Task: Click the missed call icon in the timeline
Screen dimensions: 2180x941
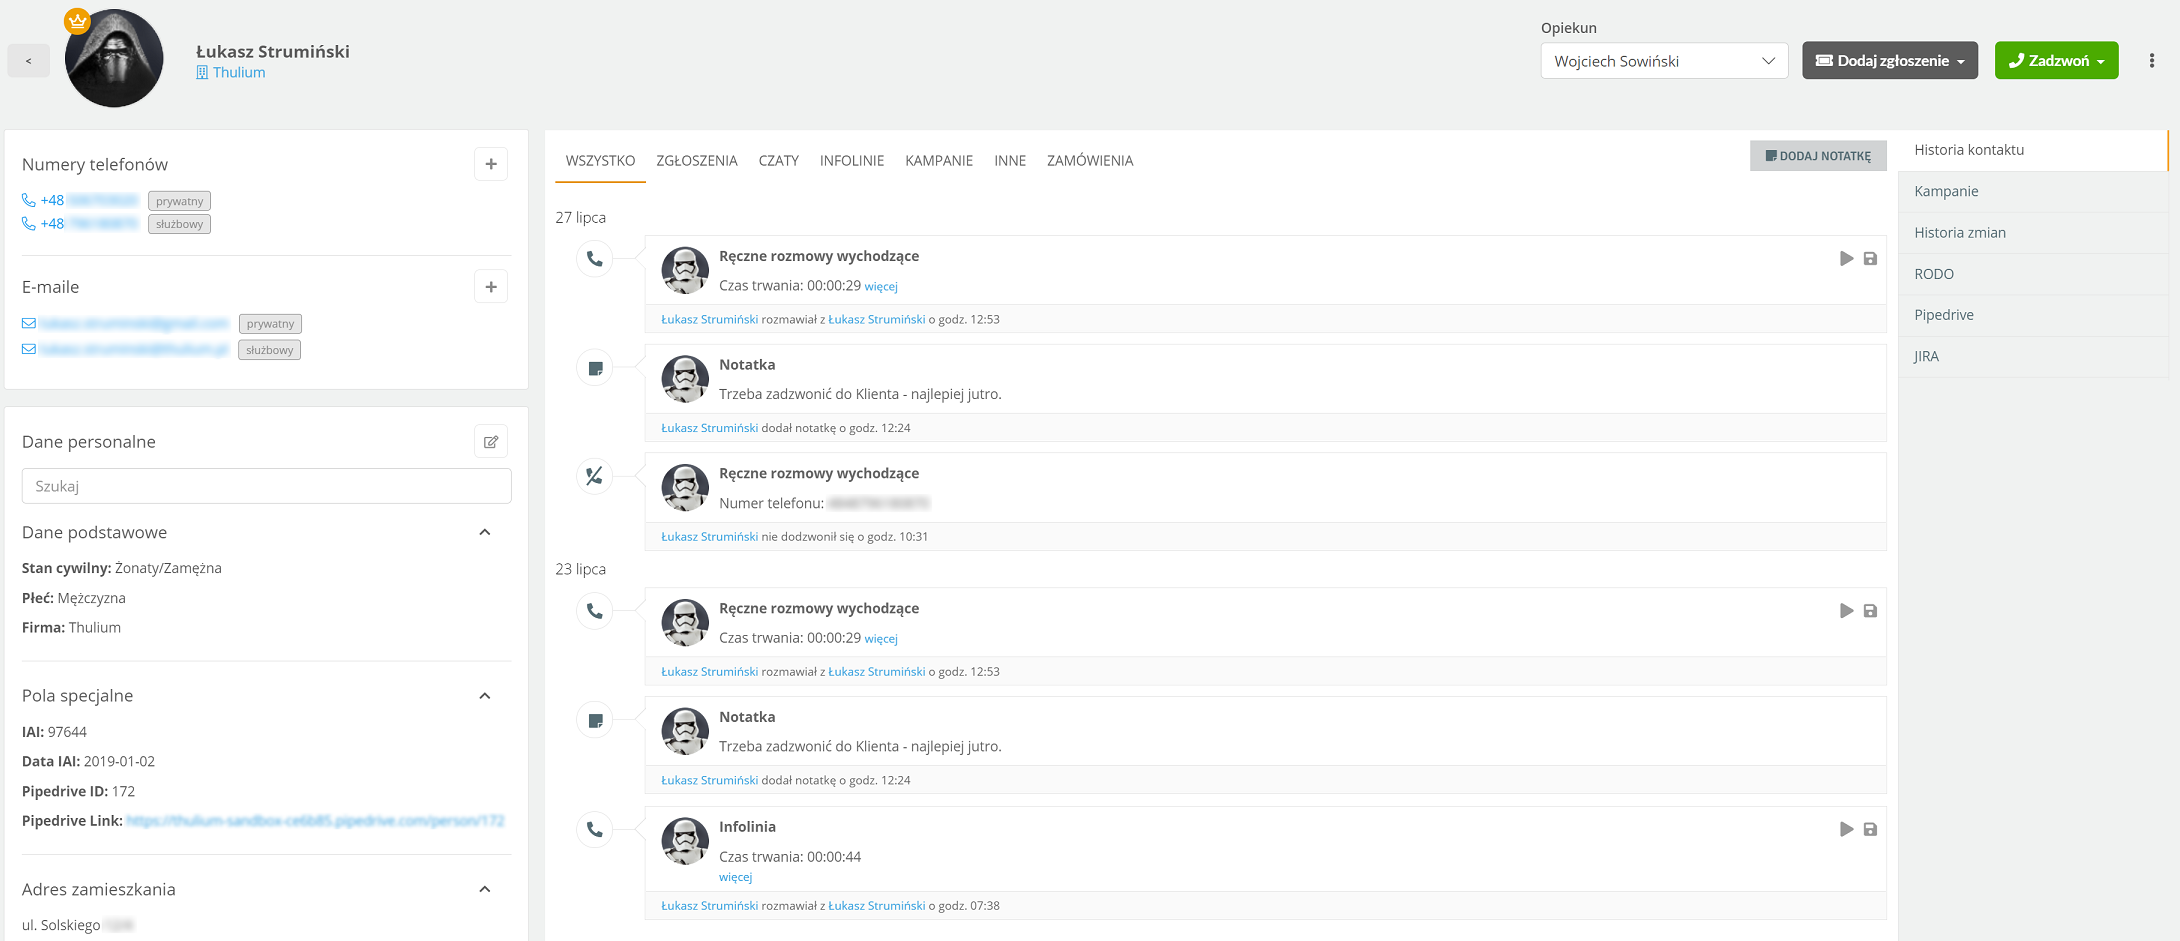Action: click(595, 476)
